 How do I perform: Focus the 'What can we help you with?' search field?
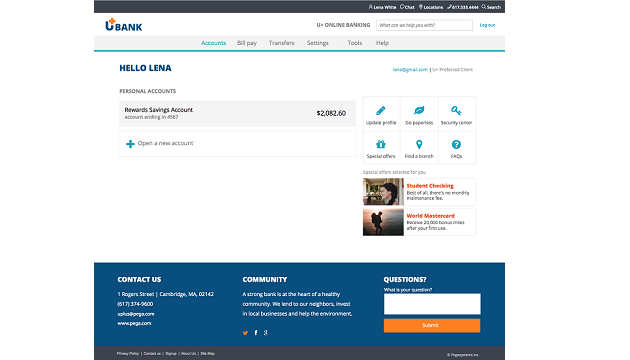click(424, 25)
